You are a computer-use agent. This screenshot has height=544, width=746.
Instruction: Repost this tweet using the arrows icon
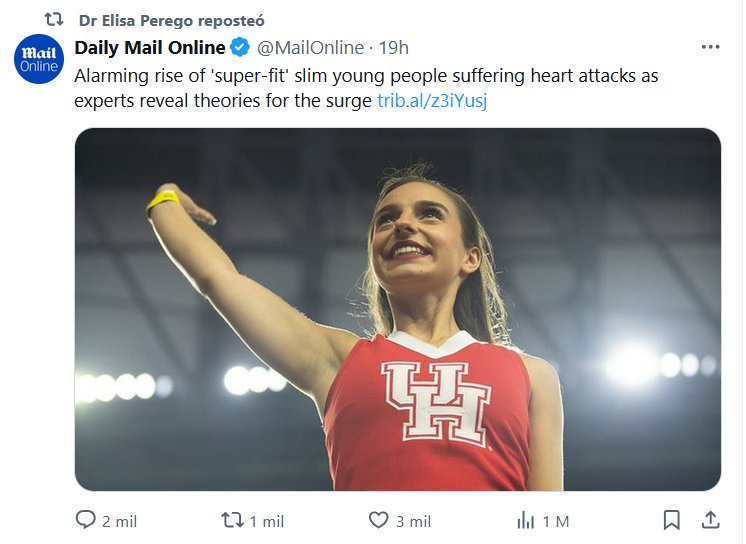(232, 521)
